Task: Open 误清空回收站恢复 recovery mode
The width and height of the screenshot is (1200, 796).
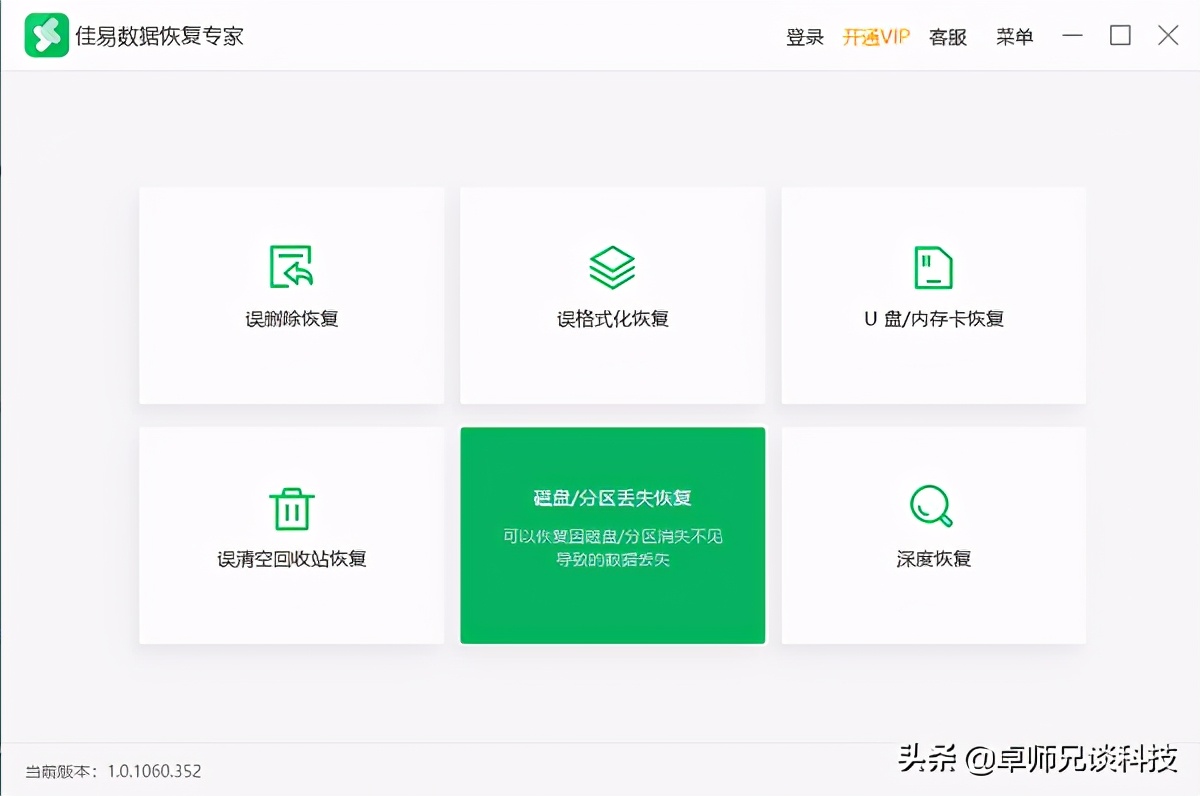Action: point(291,536)
